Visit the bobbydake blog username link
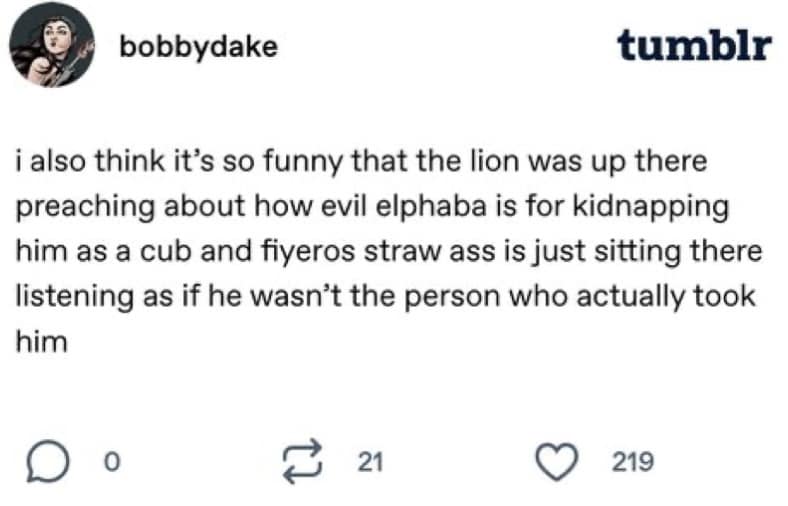Screen dimensions: 788x506 (x=197, y=45)
